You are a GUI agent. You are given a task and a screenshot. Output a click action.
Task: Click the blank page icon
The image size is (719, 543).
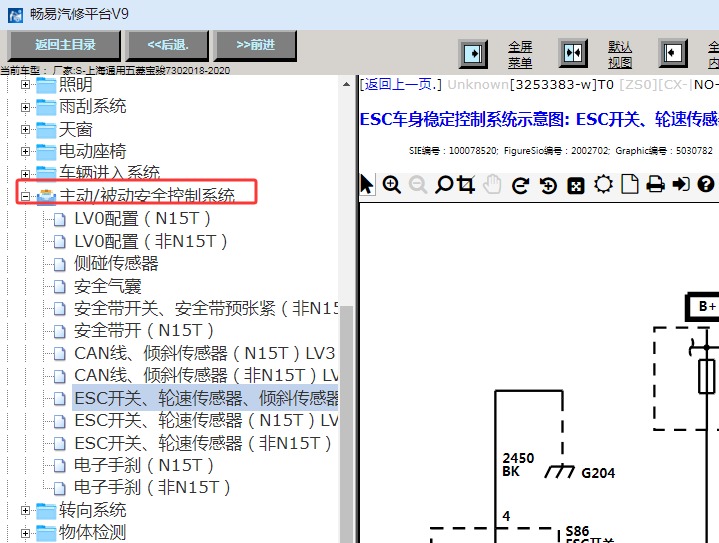tap(630, 185)
